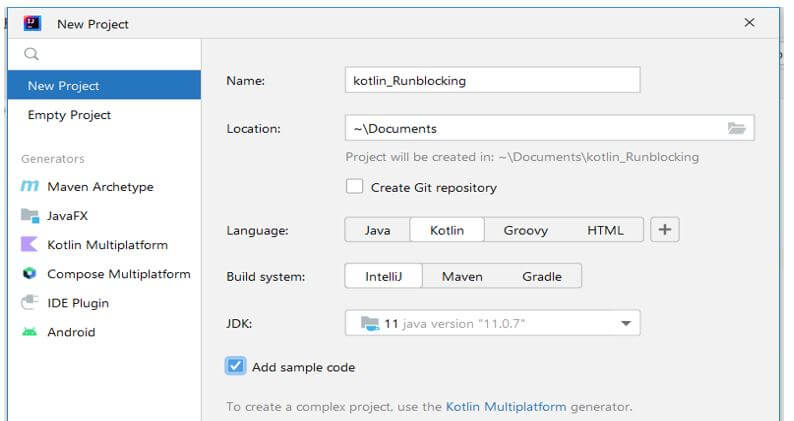Set build system to Gradle
The width and height of the screenshot is (794, 421).
(x=542, y=276)
